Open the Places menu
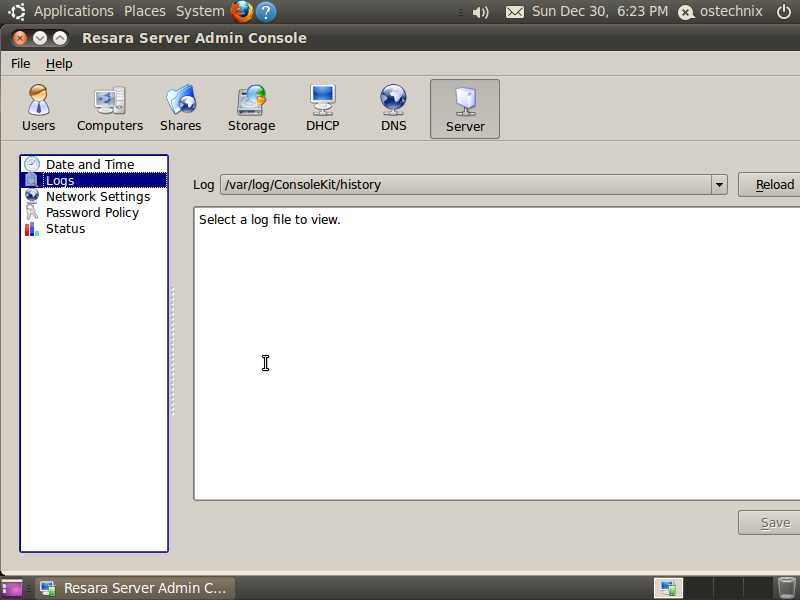The height and width of the screenshot is (600, 800). point(145,11)
